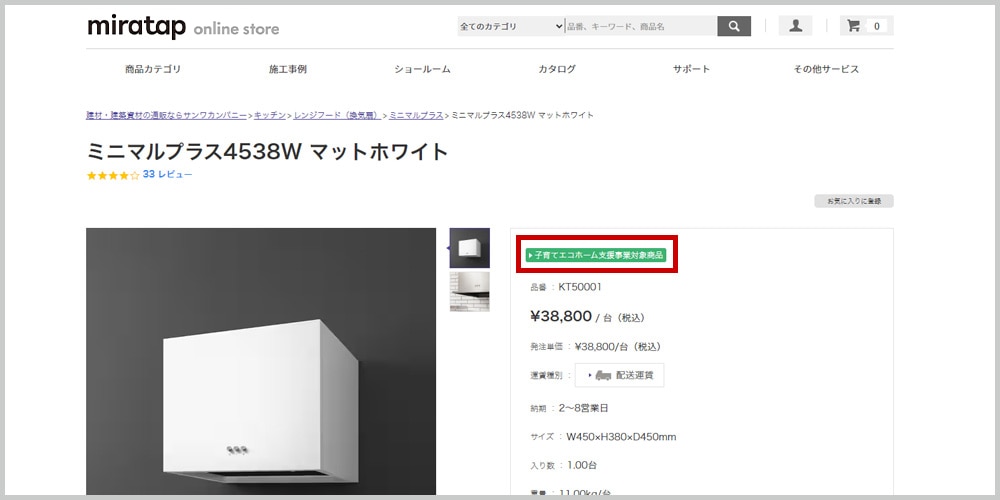The width and height of the screenshot is (1000, 500).
Task: Click the star rating icons
Action: [113, 175]
